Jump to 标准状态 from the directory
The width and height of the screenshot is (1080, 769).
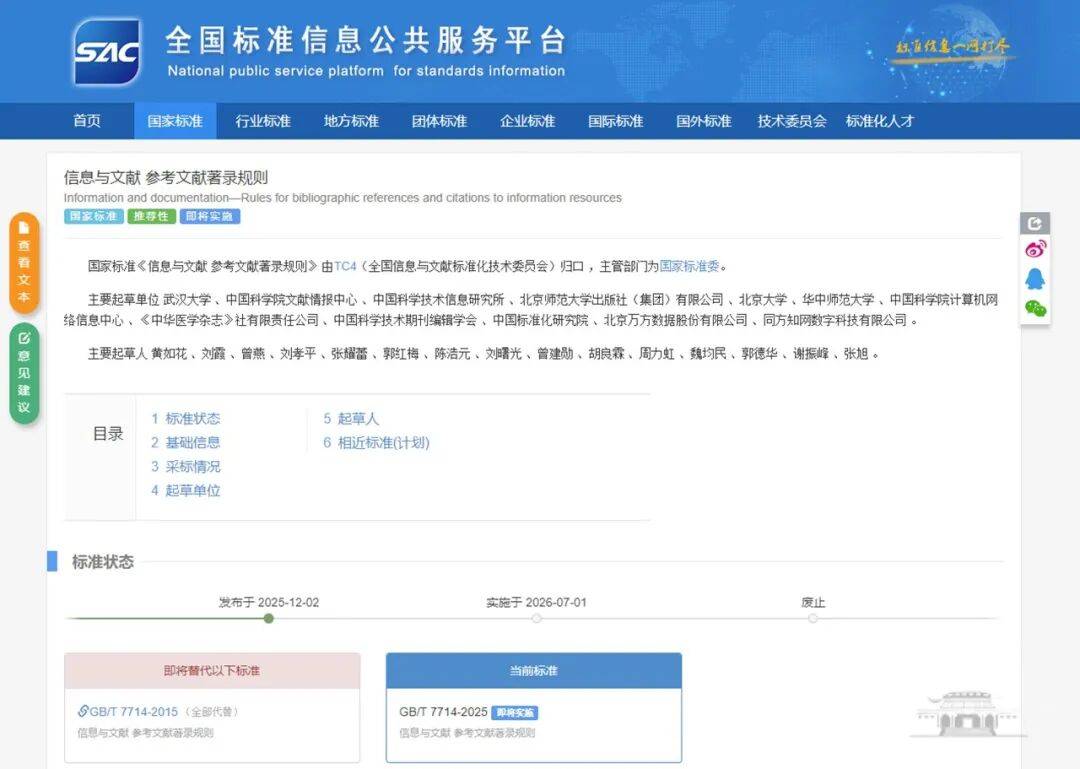194,419
